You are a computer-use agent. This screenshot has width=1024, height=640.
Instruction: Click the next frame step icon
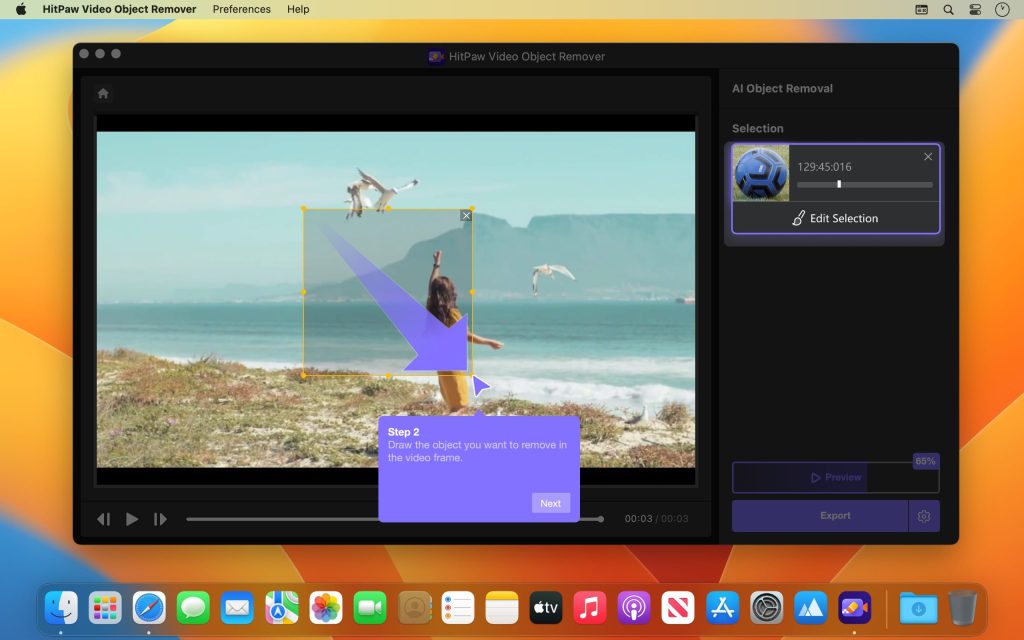point(159,519)
